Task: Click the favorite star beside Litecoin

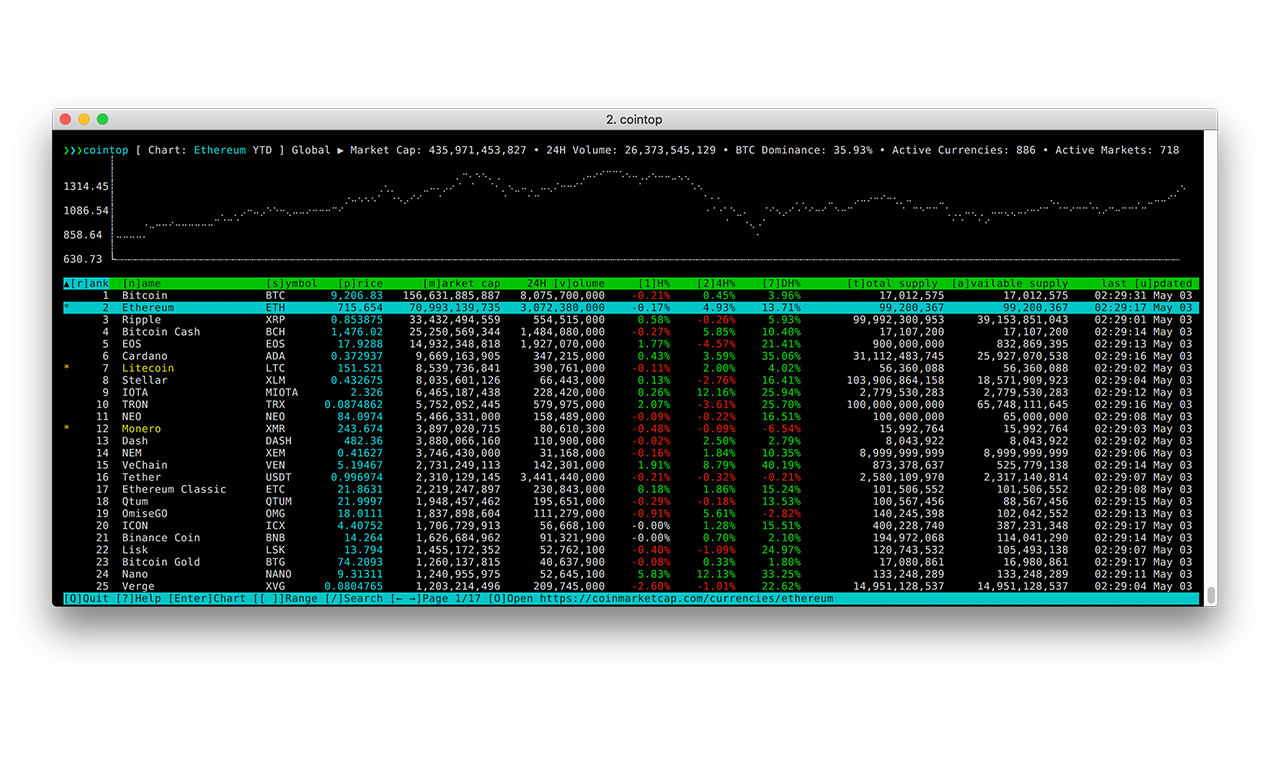Action: click(67, 368)
